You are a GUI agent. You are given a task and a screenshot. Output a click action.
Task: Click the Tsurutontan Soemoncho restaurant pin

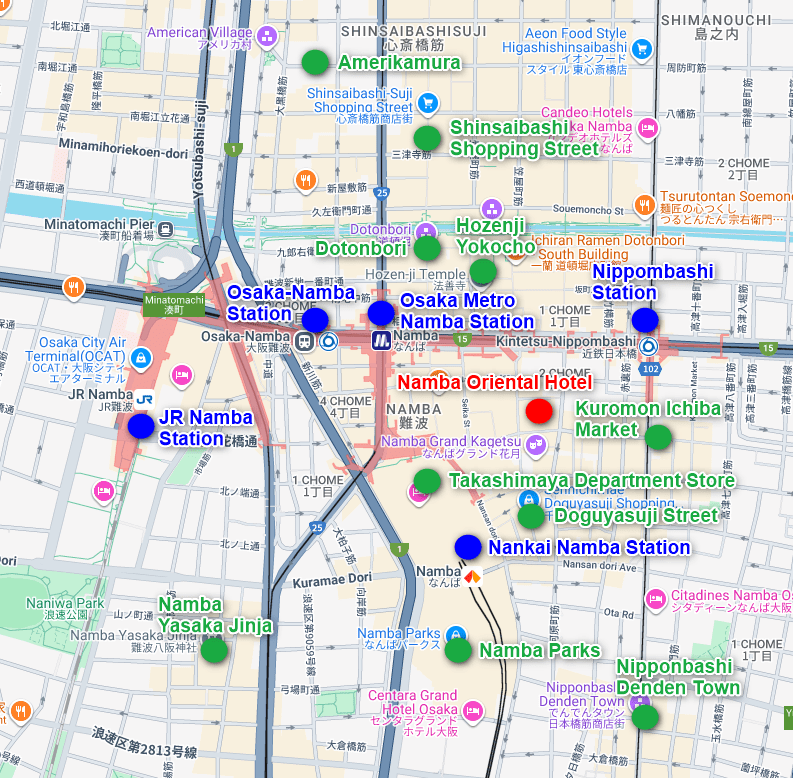pyautogui.click(x=644, y=206)
